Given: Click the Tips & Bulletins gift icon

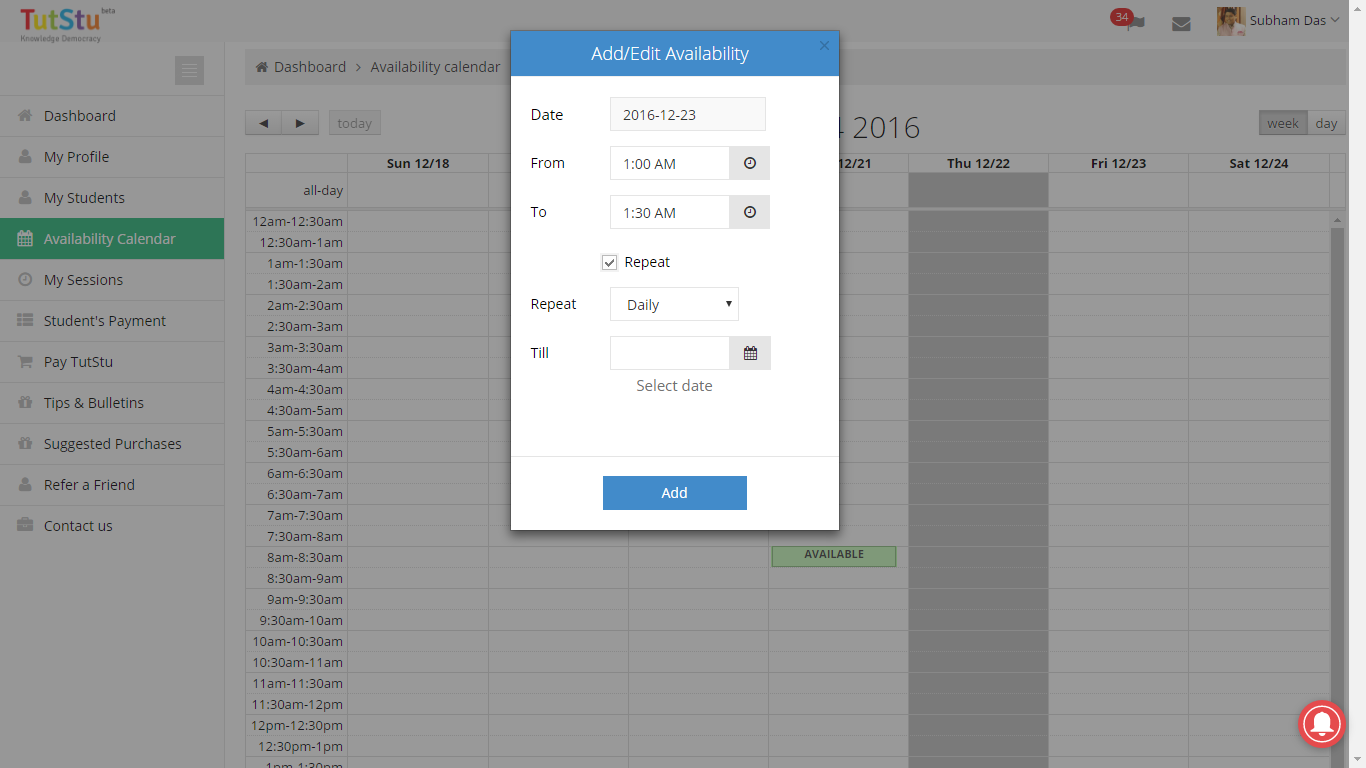Looking at the screenshot, I should coord(25,402).
